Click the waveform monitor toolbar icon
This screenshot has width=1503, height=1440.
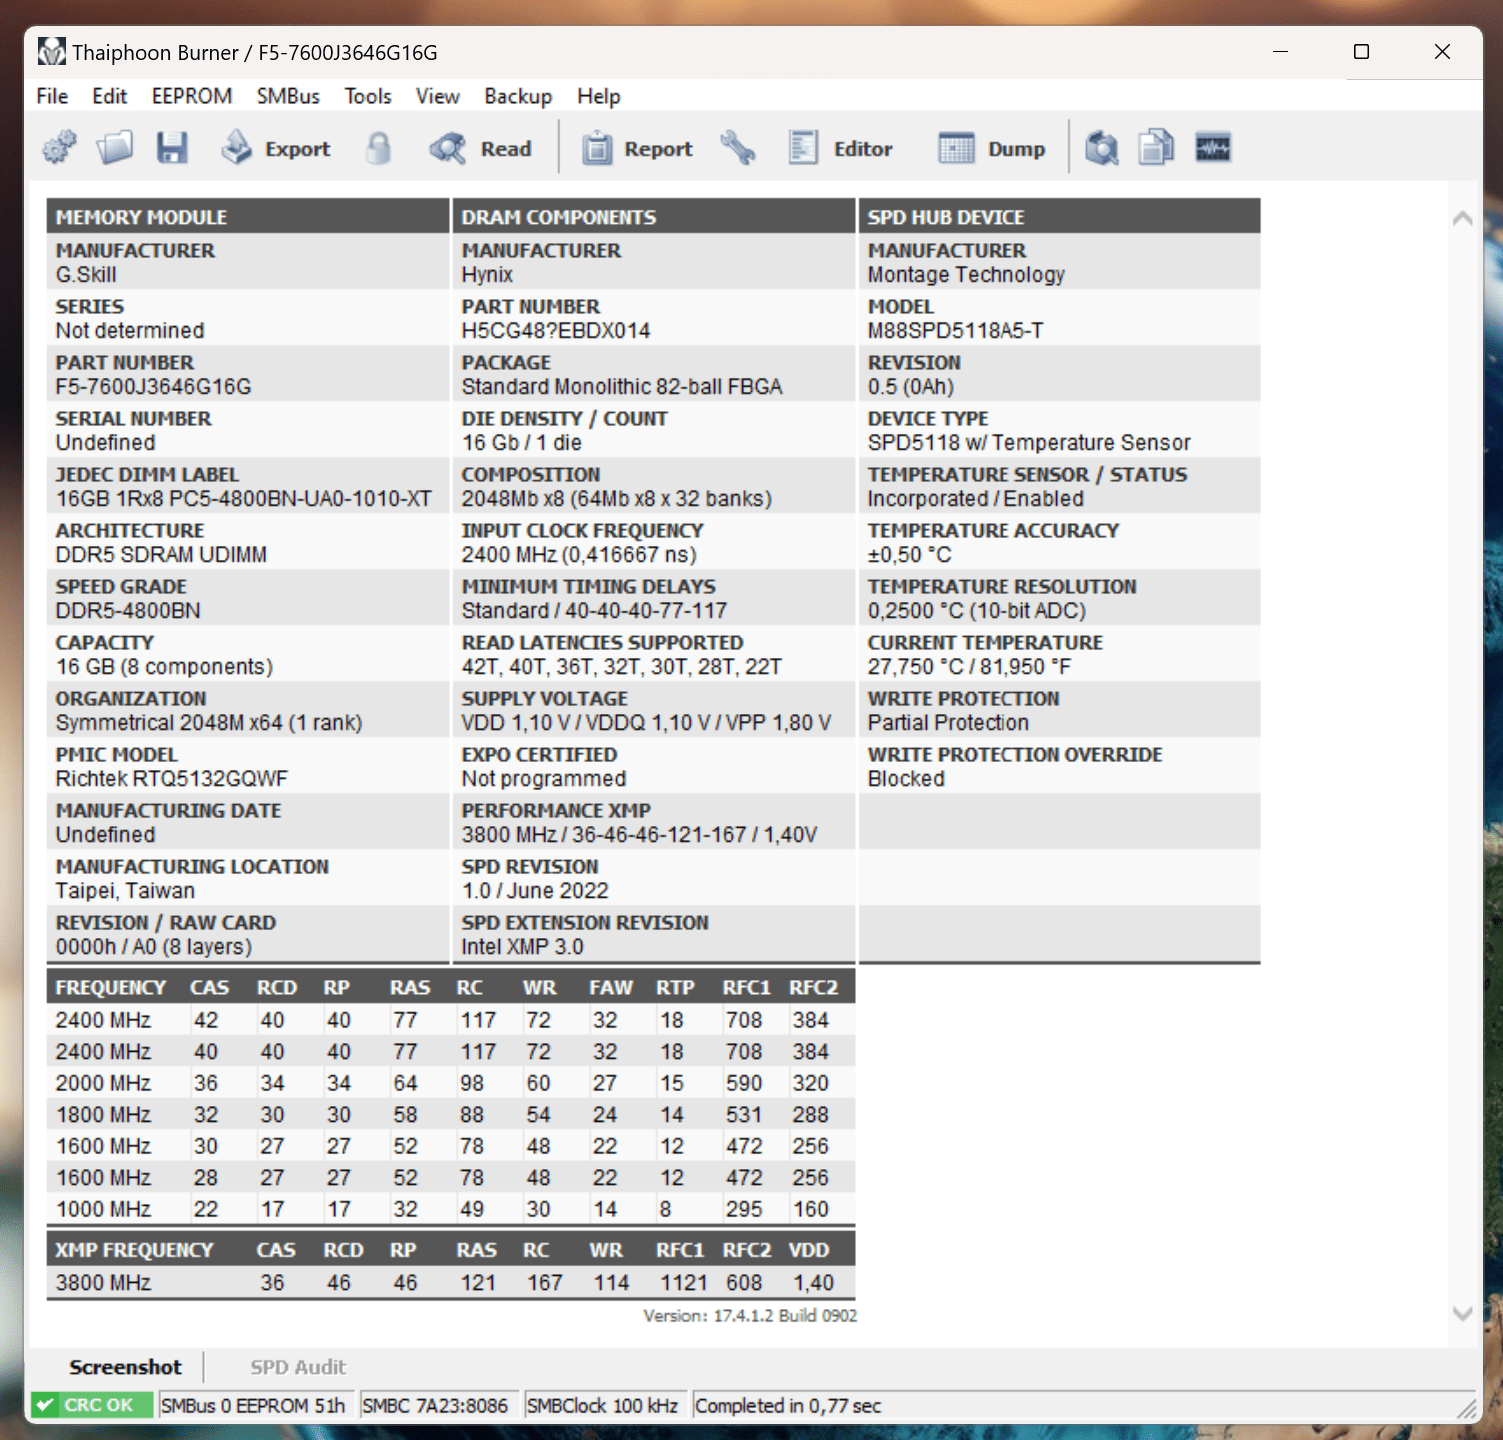coord(1213,148)
